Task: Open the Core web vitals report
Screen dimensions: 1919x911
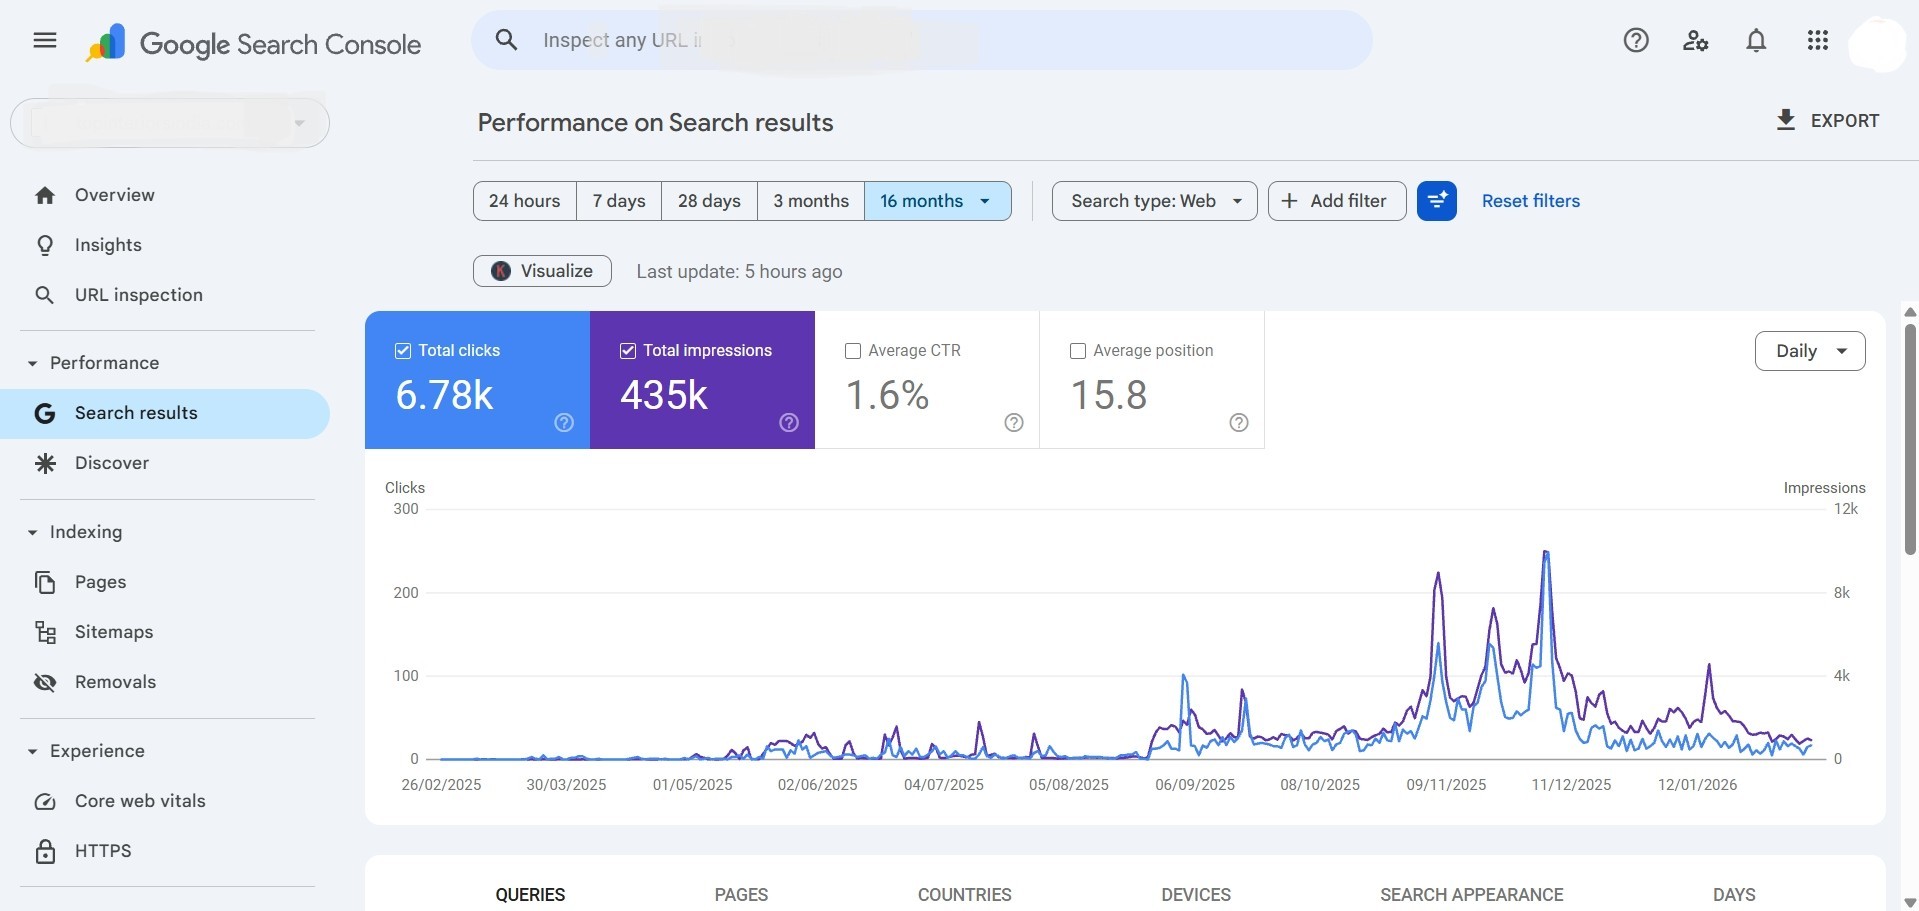Action: [140, 800]
